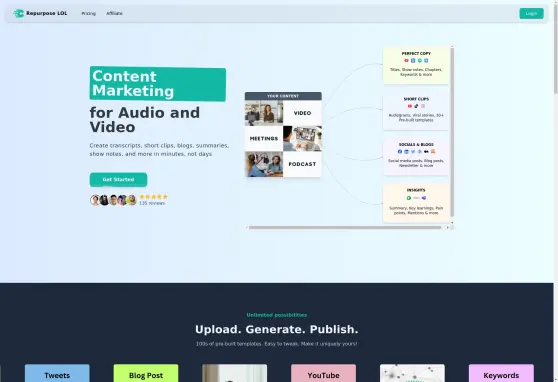Click the Repurpose LOL logo icon
Image resolution: width=558 pixels, height=382 pixels.
(x=18, y=14)
